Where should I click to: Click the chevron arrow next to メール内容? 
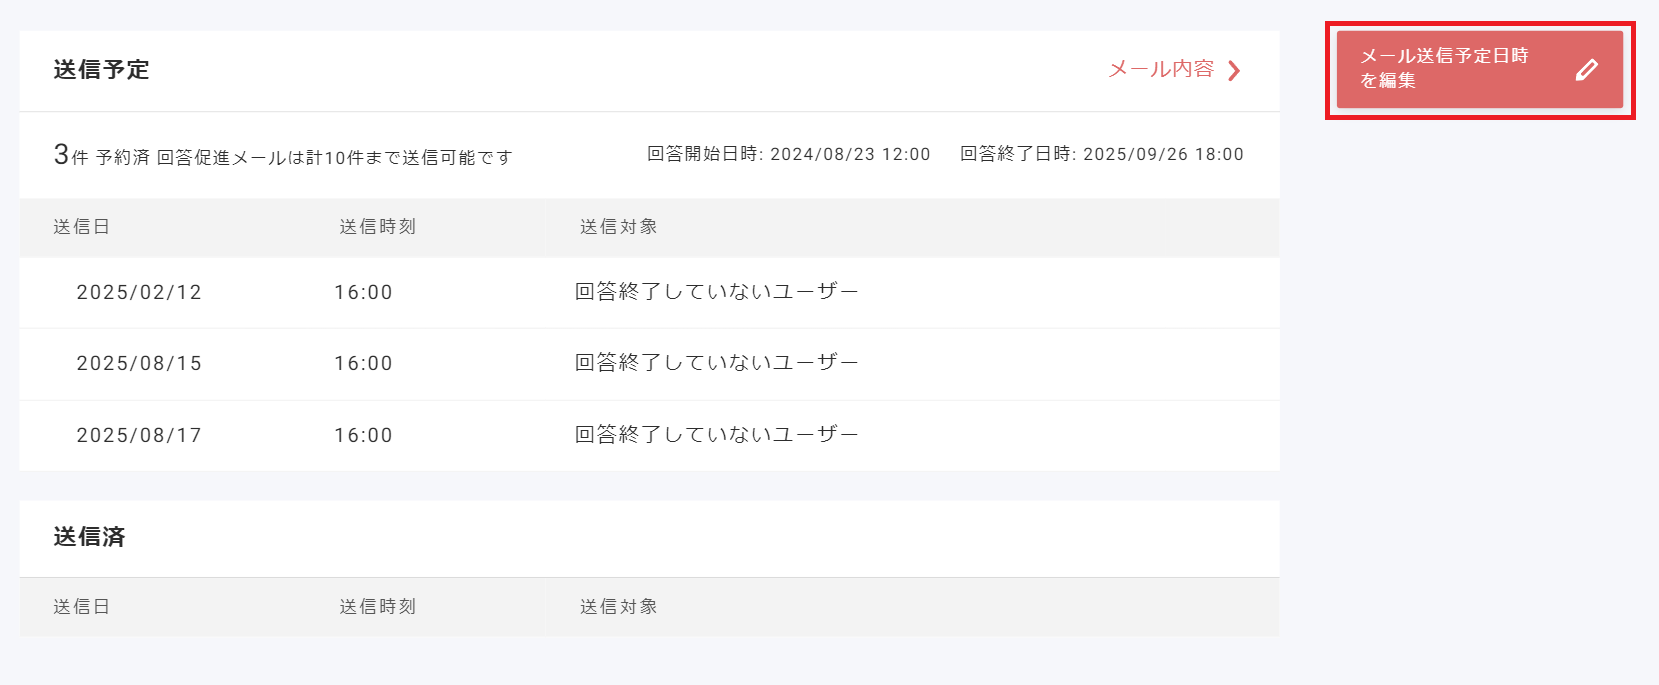tap(1237, 70)
